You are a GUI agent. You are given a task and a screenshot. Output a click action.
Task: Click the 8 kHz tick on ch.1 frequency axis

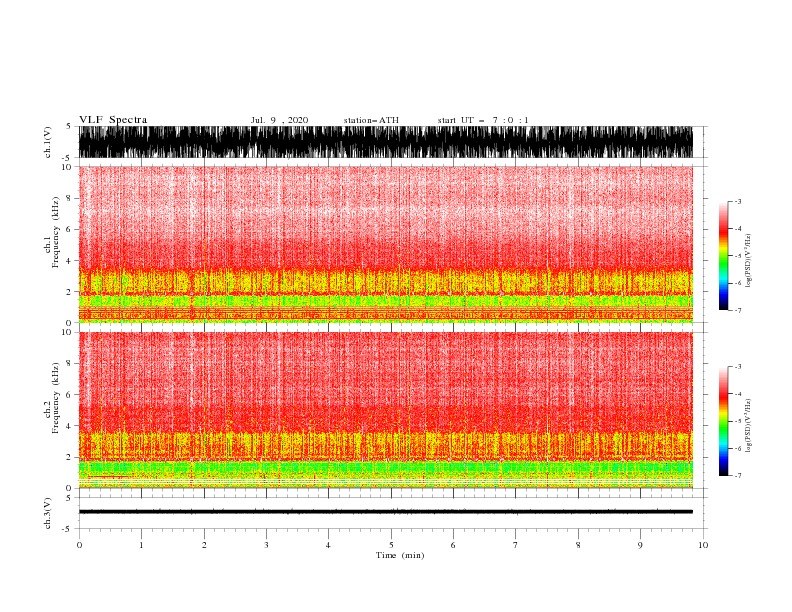69,198
